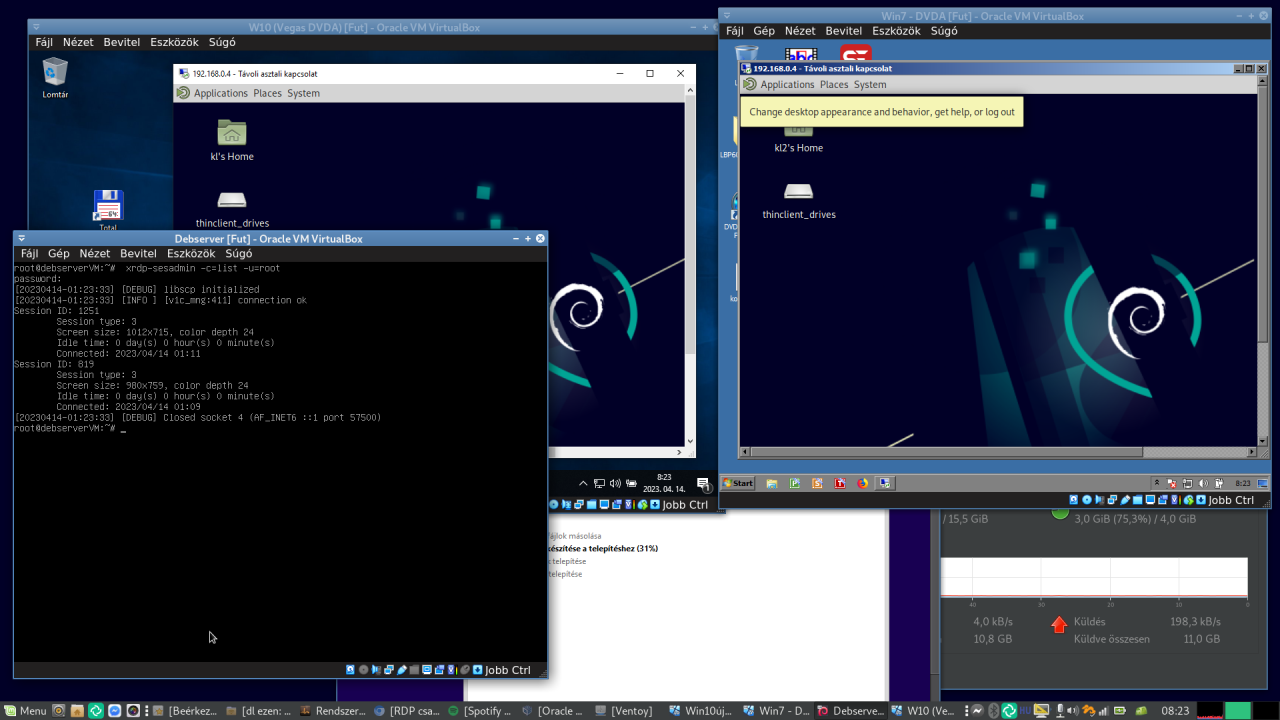The image size is (1280, 720).
Task: Open kl2's Home folder icon
Action: [x=798, y=140]
